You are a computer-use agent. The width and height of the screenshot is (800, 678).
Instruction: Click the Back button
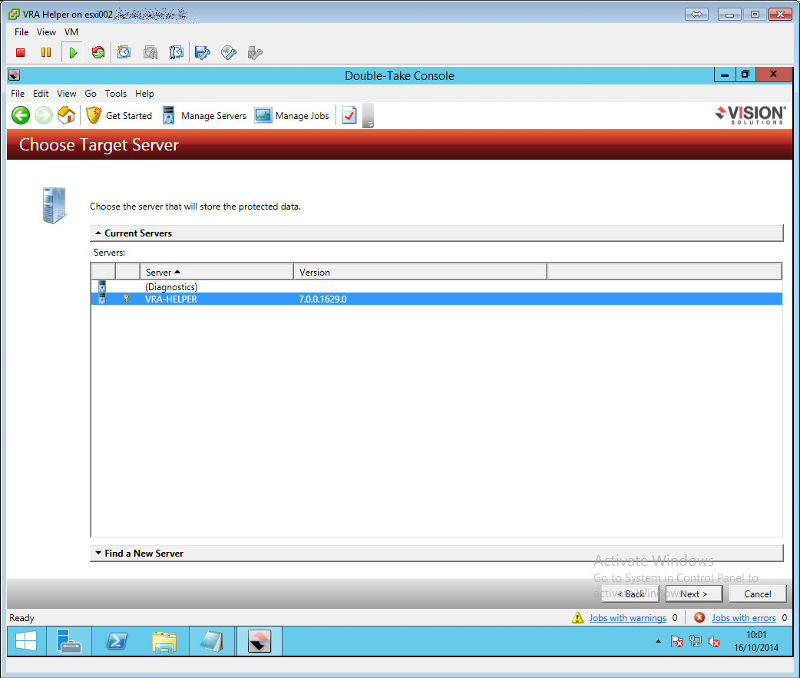pos(631,594)
